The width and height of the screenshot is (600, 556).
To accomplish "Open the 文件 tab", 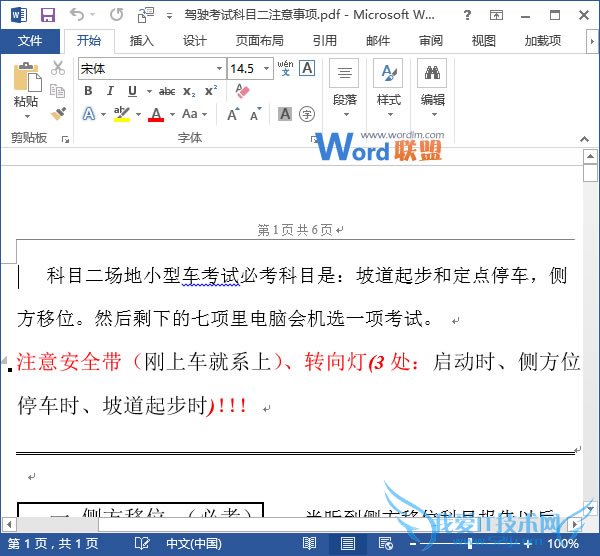I will (30, 41).
